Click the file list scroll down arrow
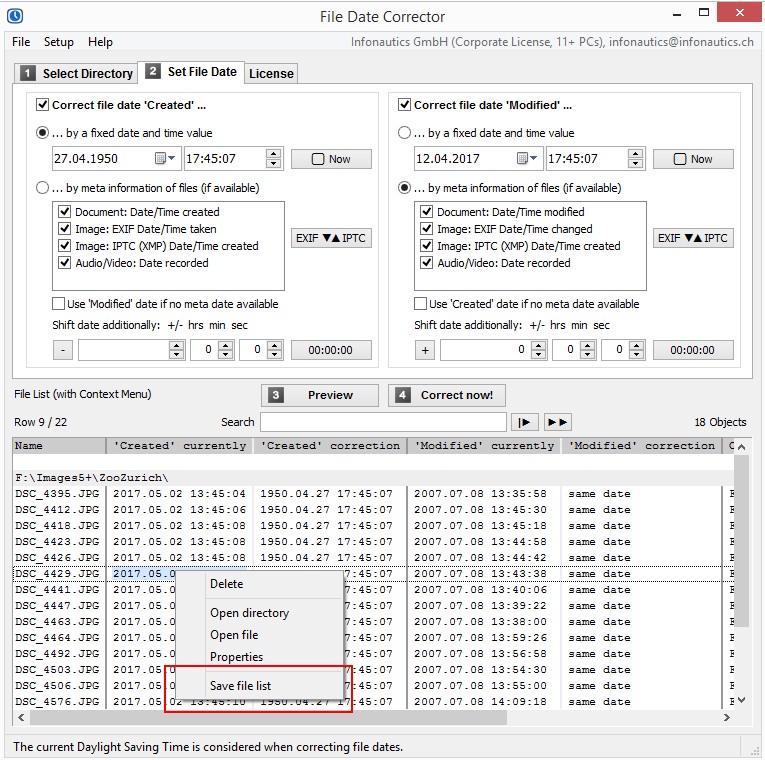Image resolution: width=765 pixels, height=760 pixels. pos(741,700)
